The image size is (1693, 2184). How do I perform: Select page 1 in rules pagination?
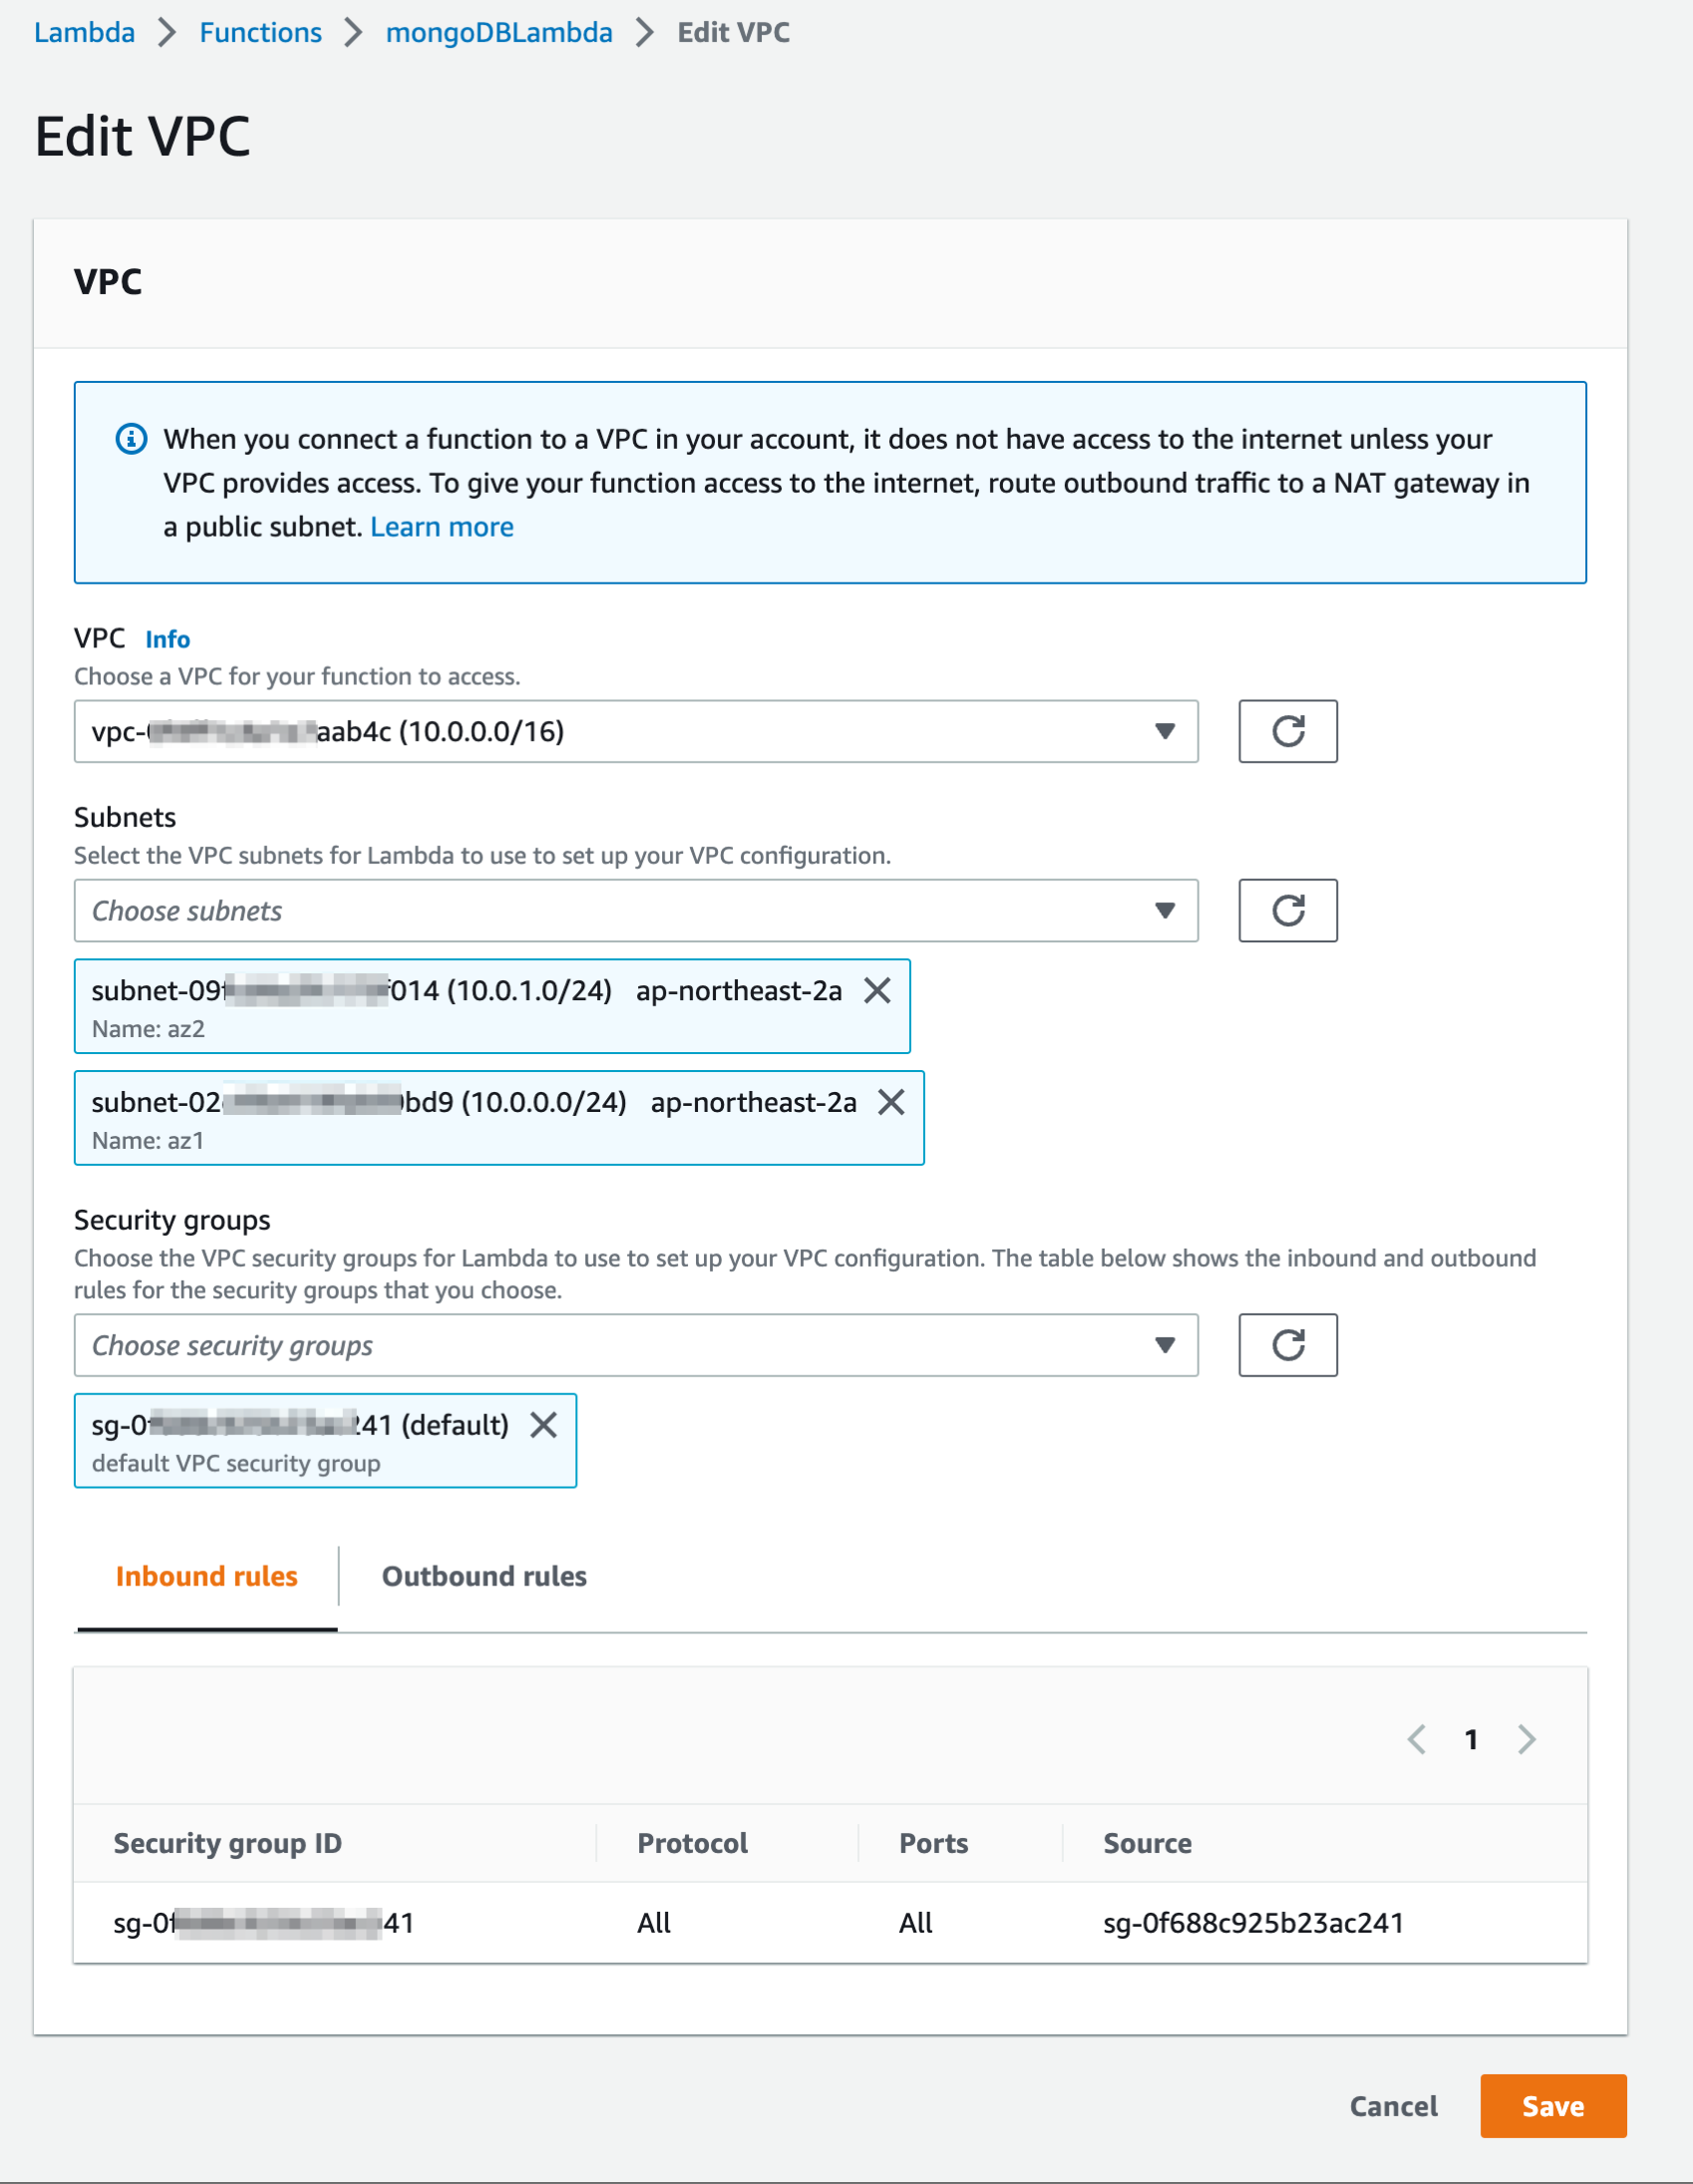(1472, 1740)
